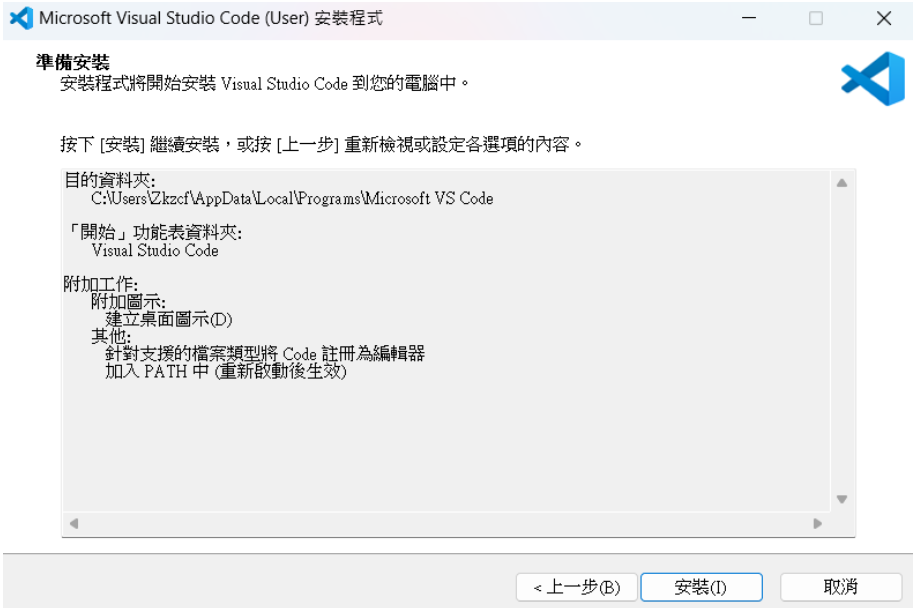The image size is (917, 608).
Task: Click the 目的資料夾 label
Action: (x=109, y=180)
